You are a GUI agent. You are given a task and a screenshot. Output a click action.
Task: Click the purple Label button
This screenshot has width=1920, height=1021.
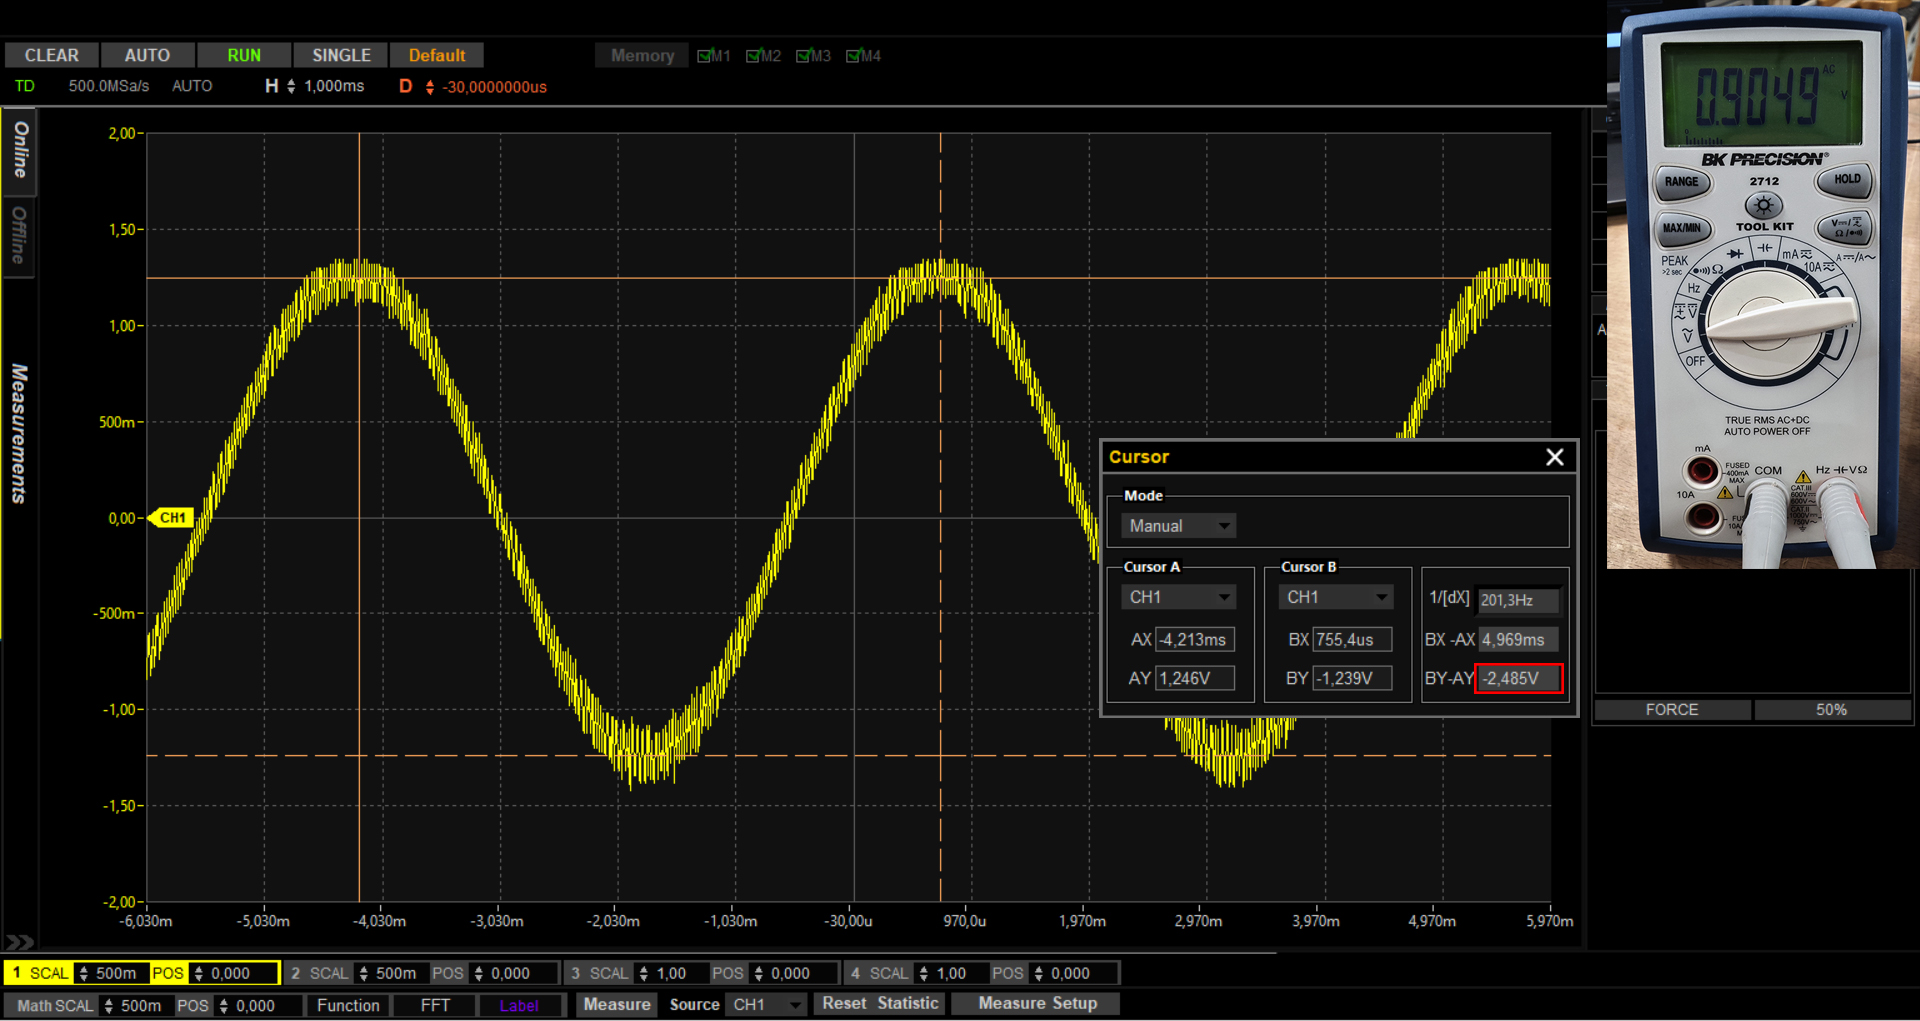click(x=519, y=1005)
